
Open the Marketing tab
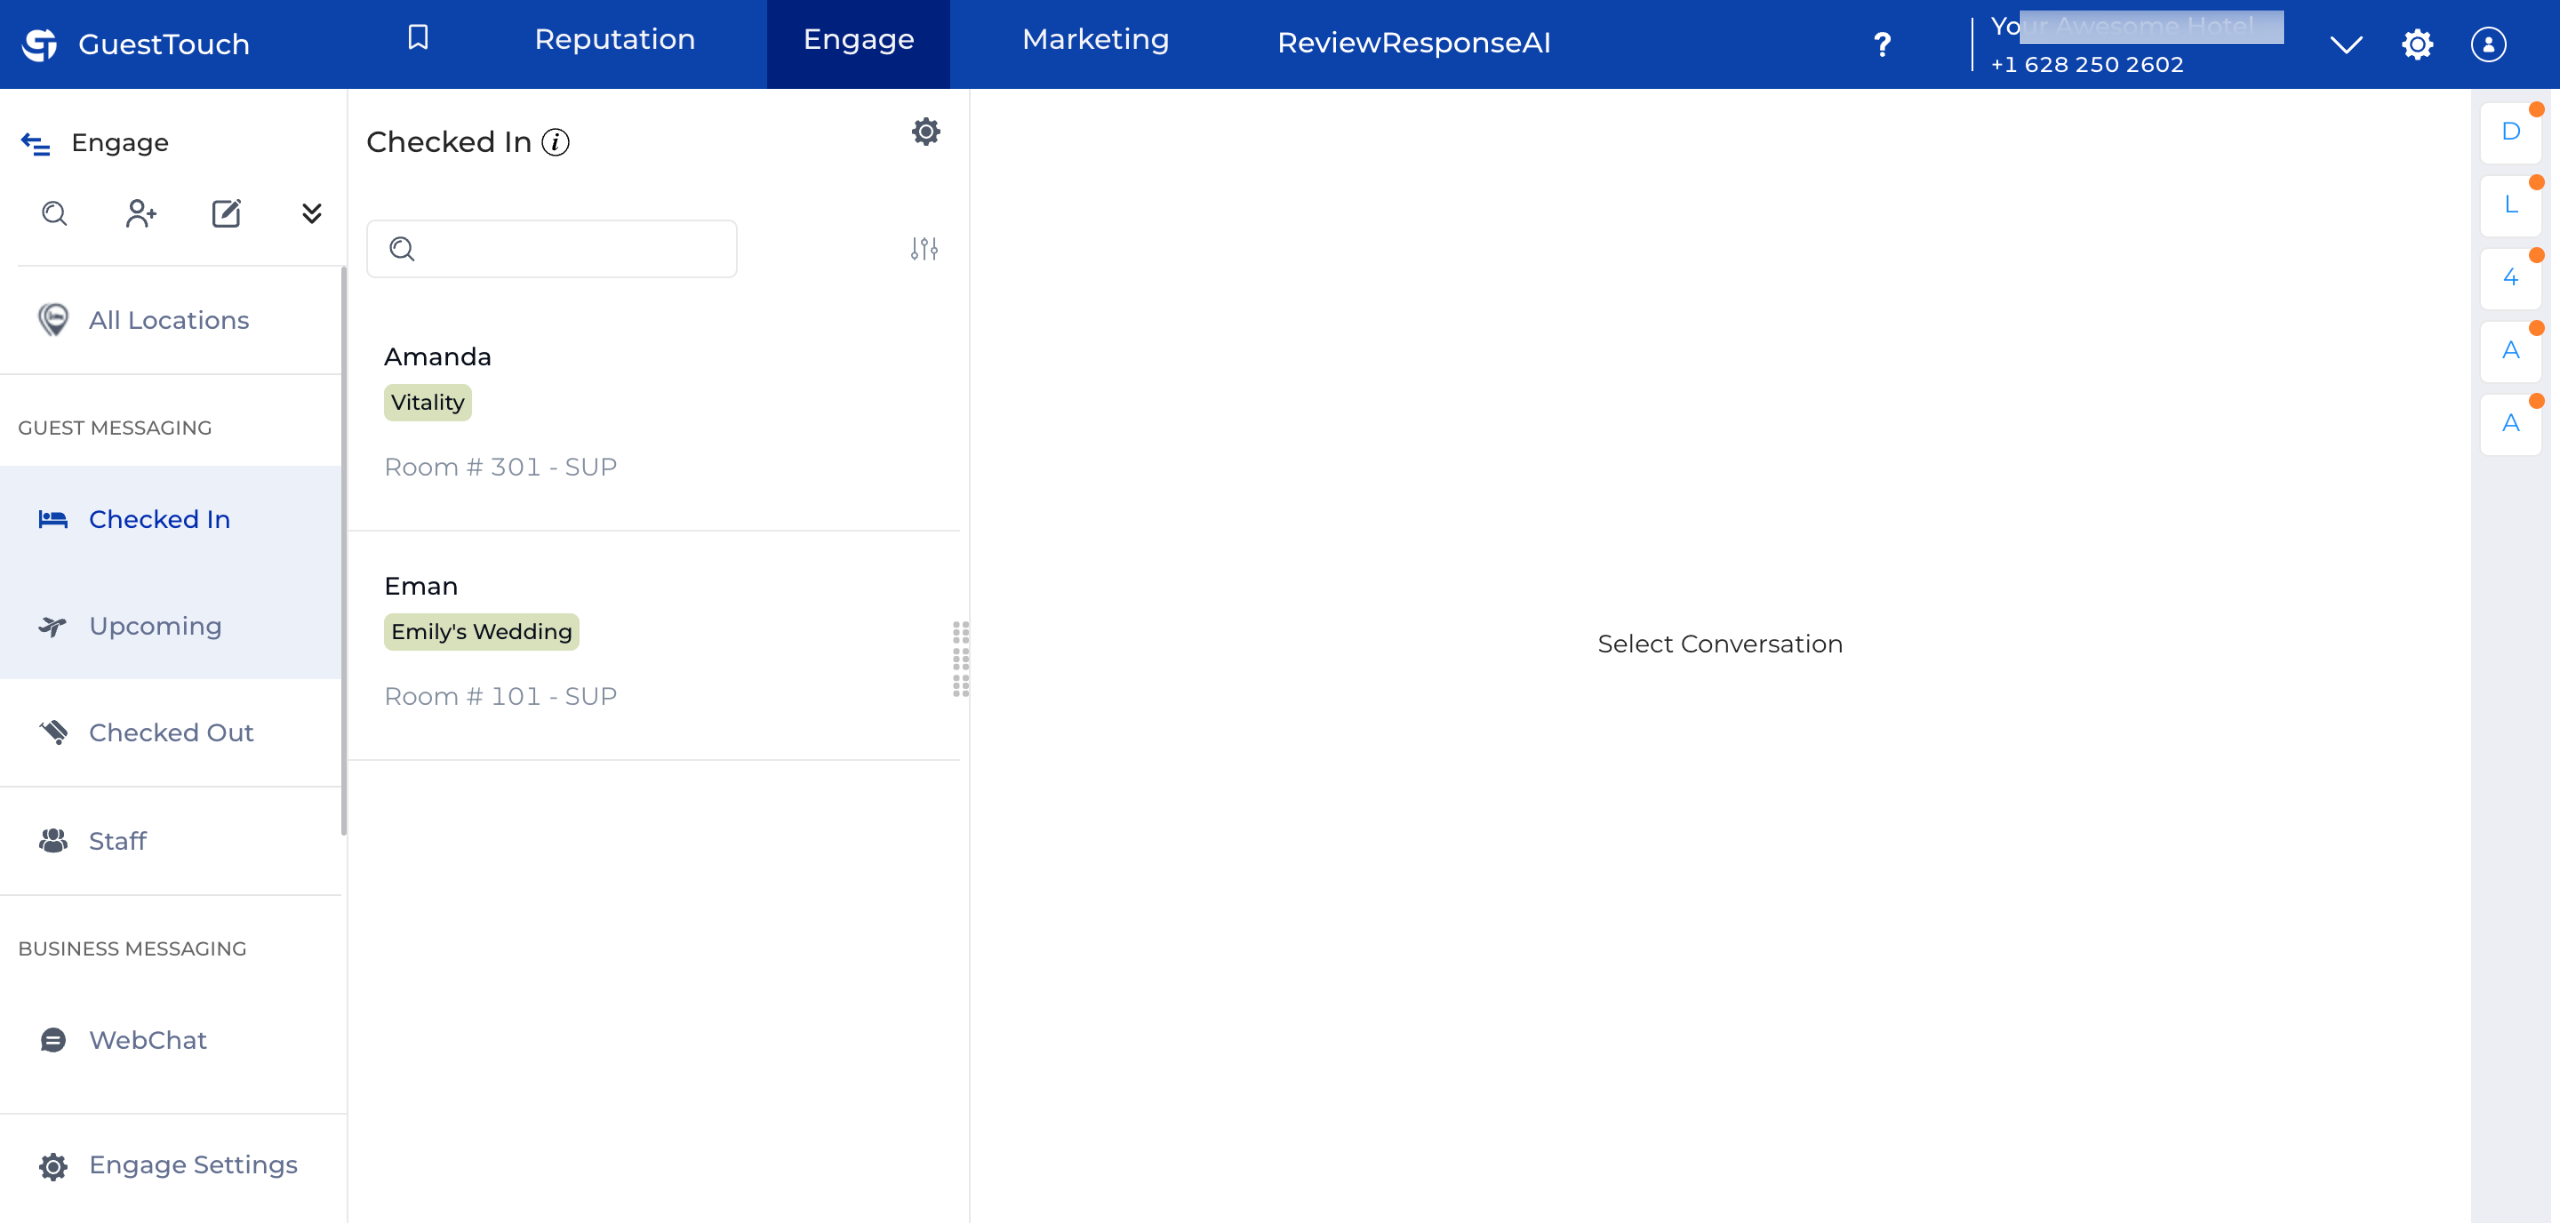click(x=1095, y=40)
